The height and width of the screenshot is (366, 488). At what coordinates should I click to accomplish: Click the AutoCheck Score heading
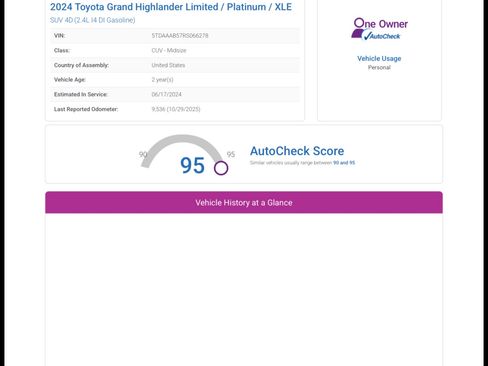[297, 151]
